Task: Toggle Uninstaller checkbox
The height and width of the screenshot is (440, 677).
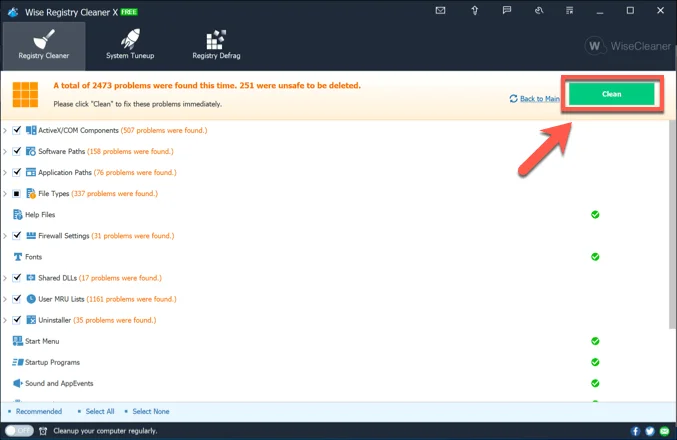Action: [16, 320]
